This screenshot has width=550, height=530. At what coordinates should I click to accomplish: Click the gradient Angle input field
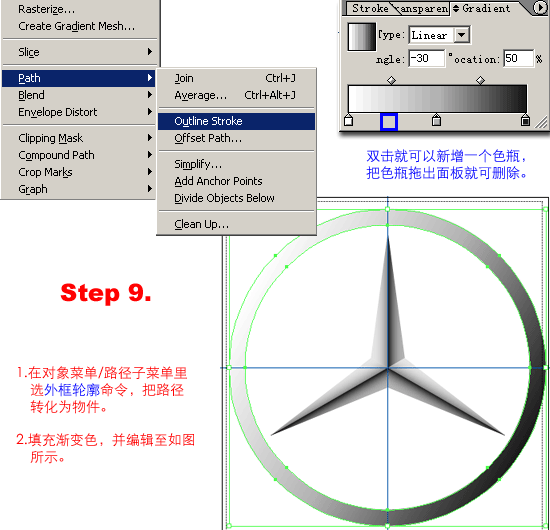pyautogui.click(x=427, y=58)
